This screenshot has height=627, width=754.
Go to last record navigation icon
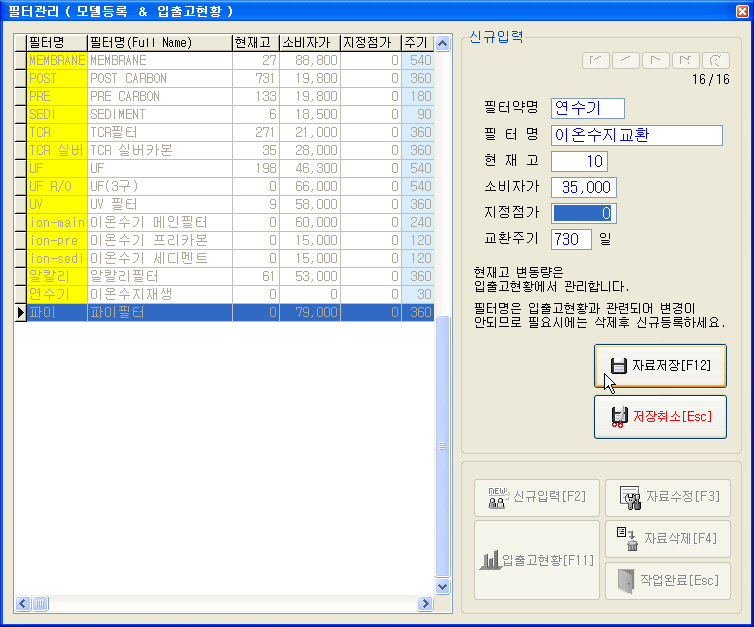click(x=686, y=60)
